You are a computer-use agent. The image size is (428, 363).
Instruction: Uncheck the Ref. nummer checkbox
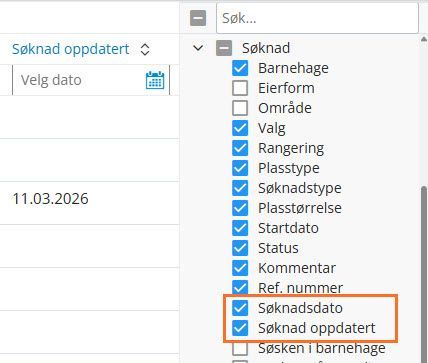click(240, 287)
